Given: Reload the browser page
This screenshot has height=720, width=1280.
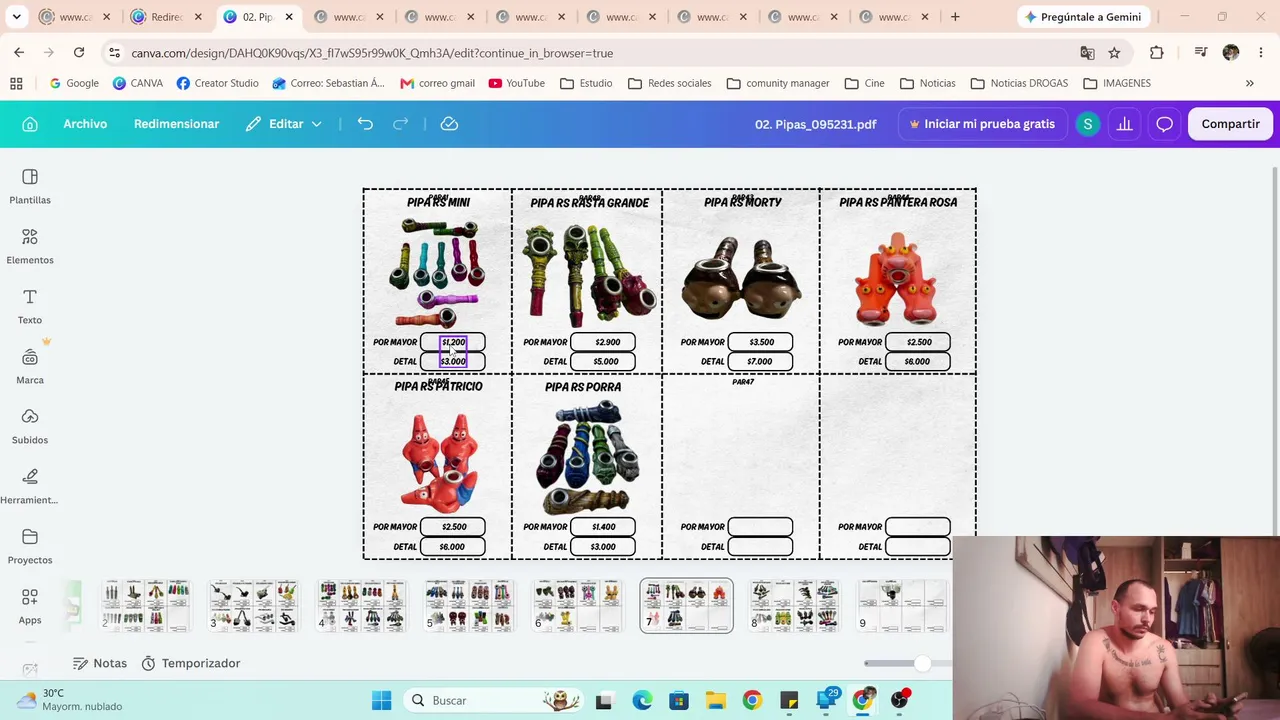Looking at the screenshot, I should pyautogui.click(x=79, y=53).
